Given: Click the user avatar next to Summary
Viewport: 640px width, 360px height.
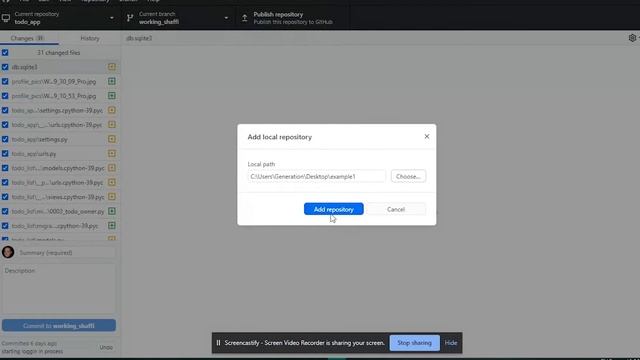Looking at the screenshot, I should click(x=8, y=252).
